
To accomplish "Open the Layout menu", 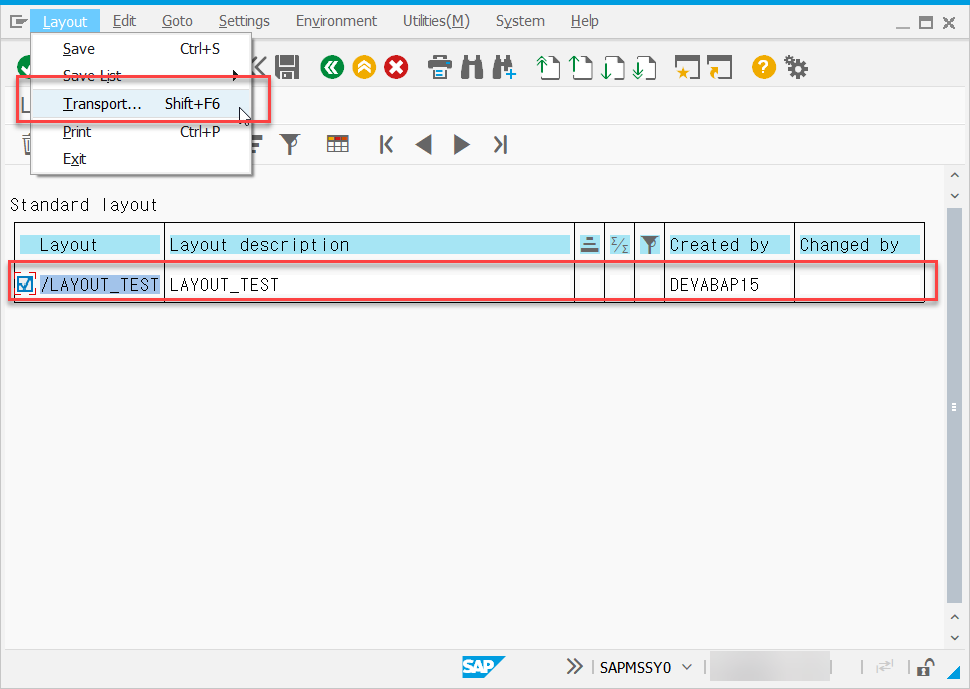I will coord(65,22).
